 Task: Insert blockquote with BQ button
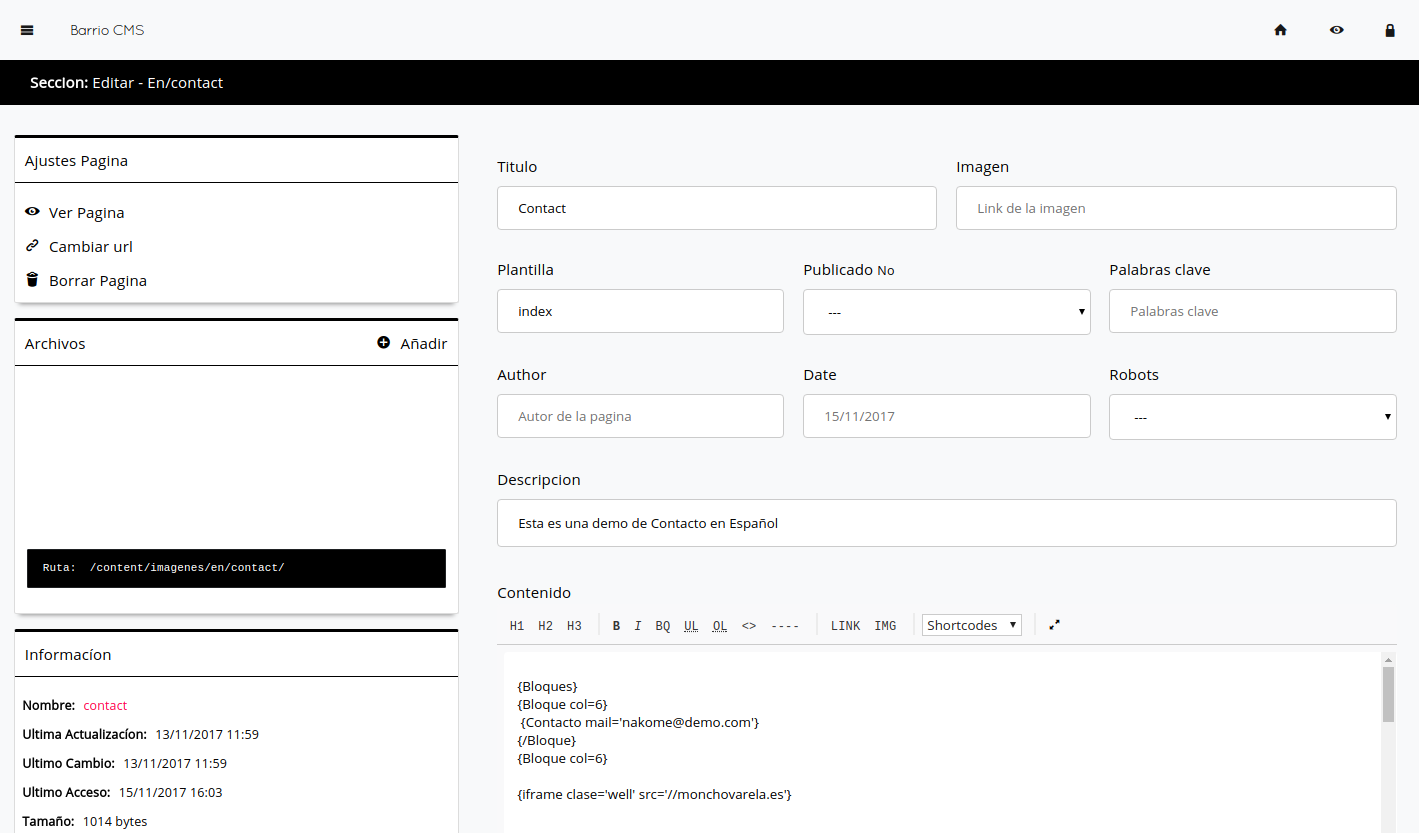663,626
